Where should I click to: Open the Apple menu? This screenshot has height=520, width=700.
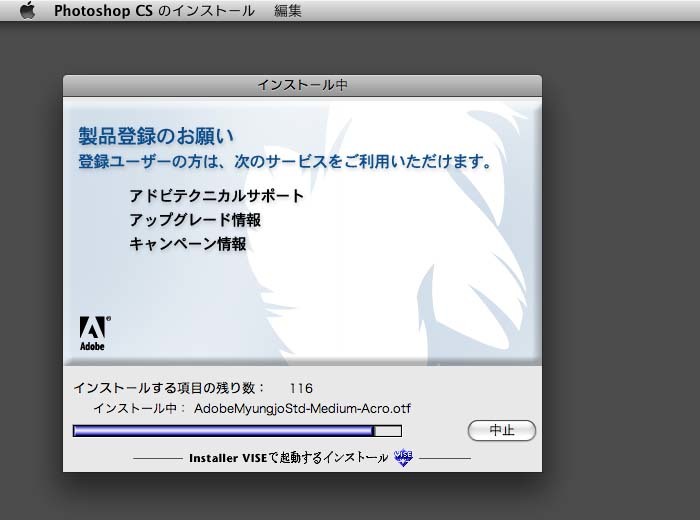pos(28,10)
